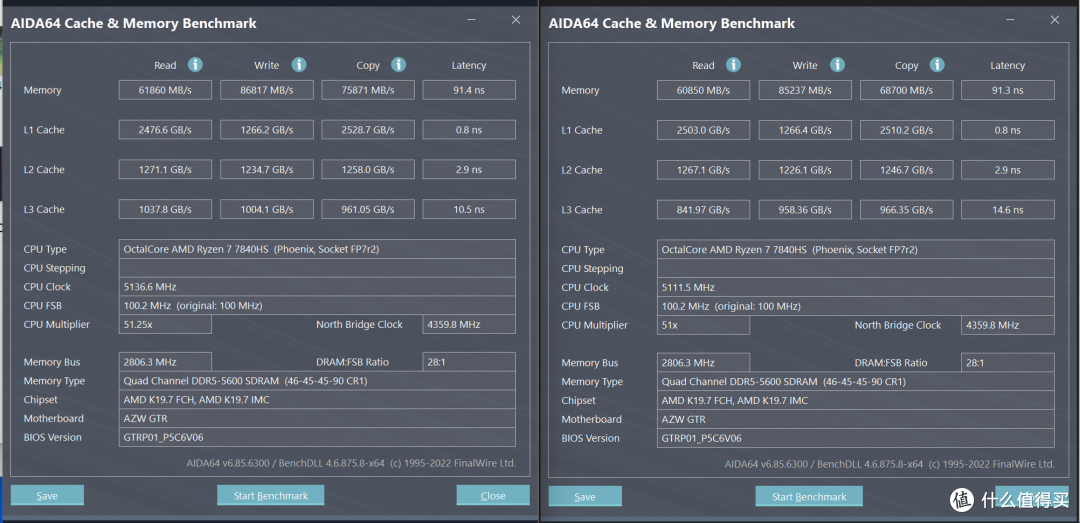Select L1 Cache copy 2510.2 GB/s
This screenshot has height=523, width=1080.
click(x=906, y=130)
